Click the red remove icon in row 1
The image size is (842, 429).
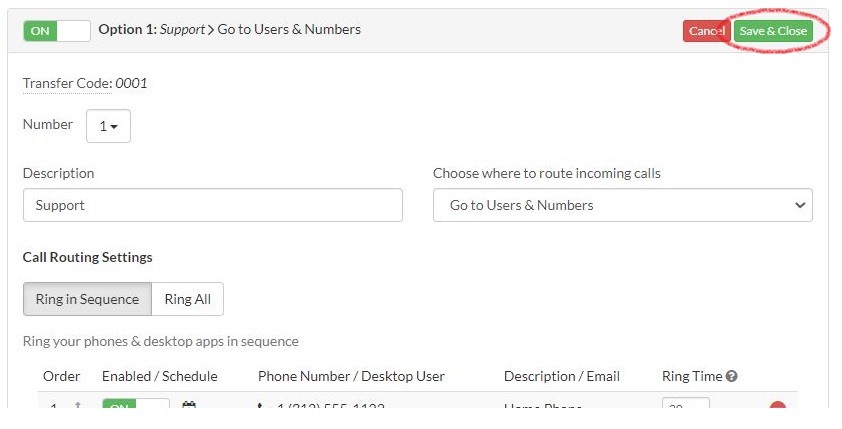coord(777,408)
